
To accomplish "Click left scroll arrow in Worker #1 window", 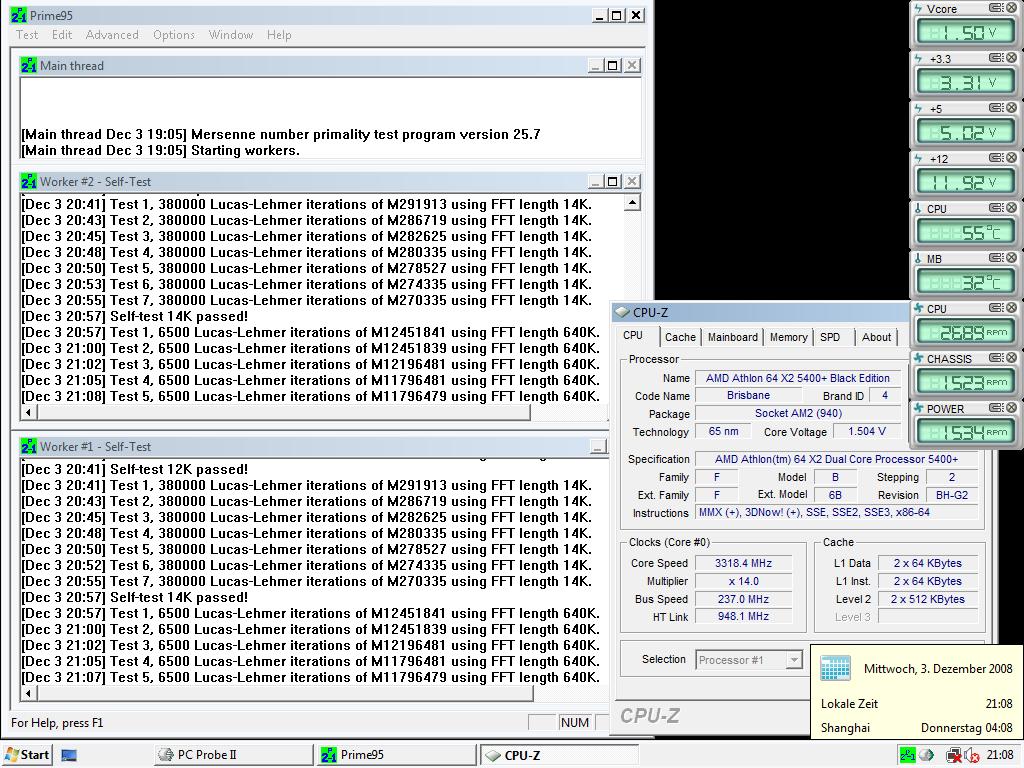I will click(x=28, y=694).
